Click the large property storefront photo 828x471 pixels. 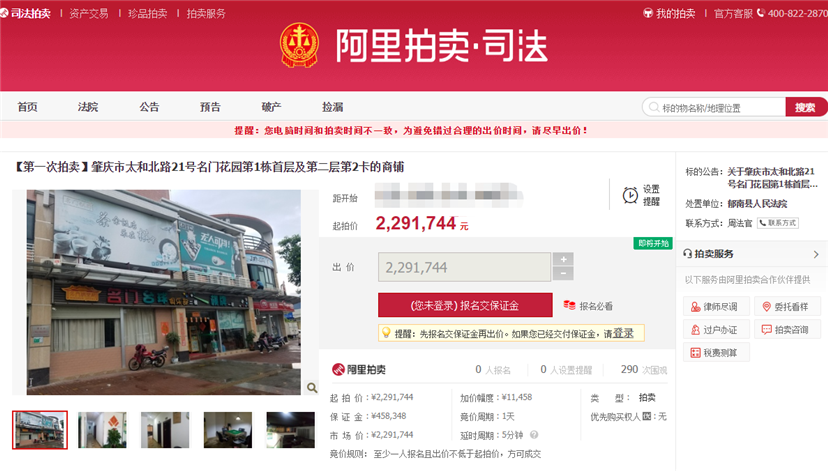[164, 292]
